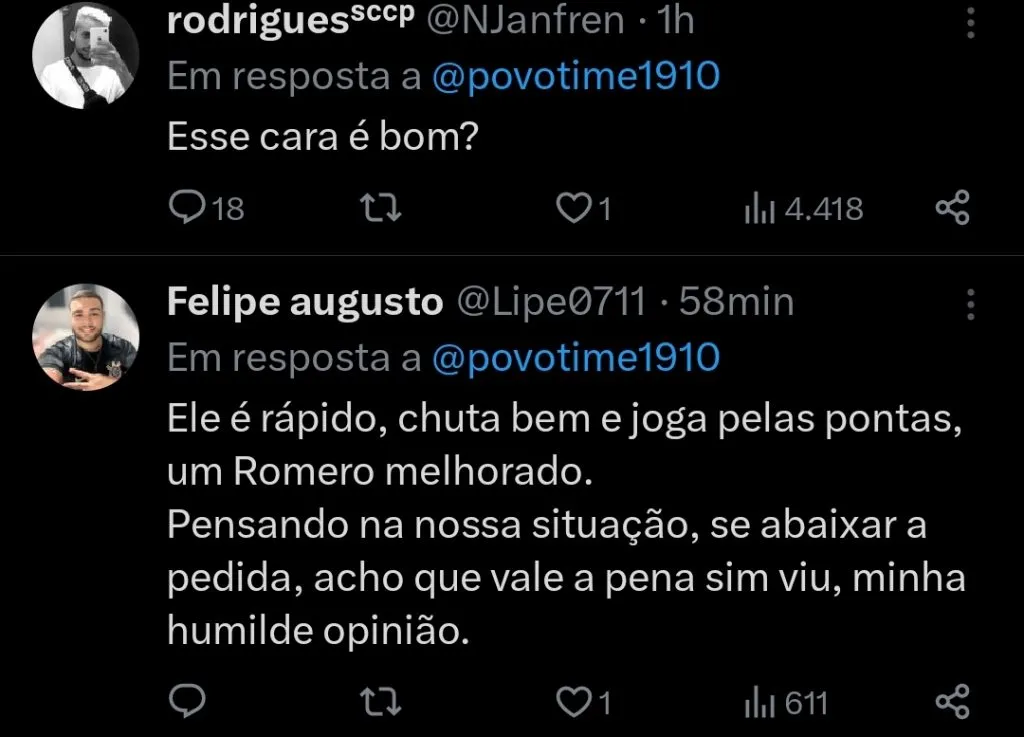1024x737 pixels.
Task: Open Felipe augusto's profile picture
Action: point(86,335)
